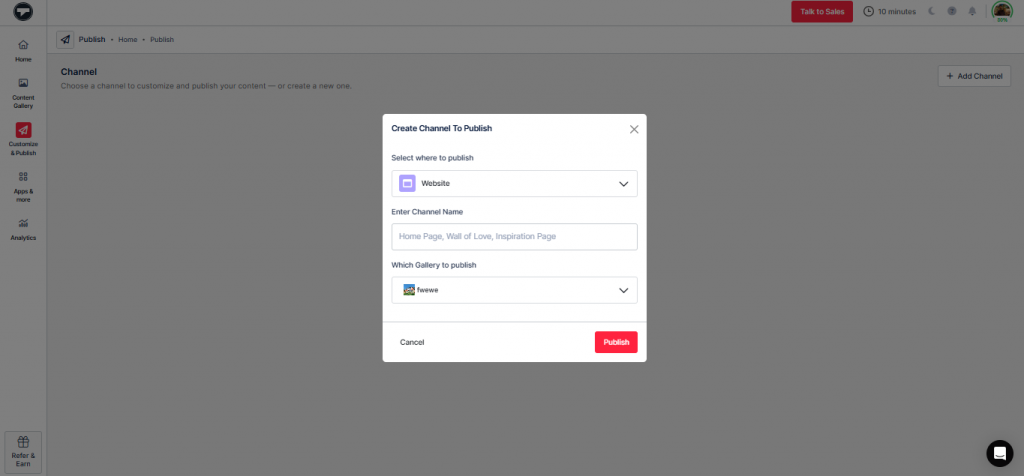This screenshot has height=476, width=1024.
Task: Click the Enter Channel Name field
Action: (x=514, y=237)
